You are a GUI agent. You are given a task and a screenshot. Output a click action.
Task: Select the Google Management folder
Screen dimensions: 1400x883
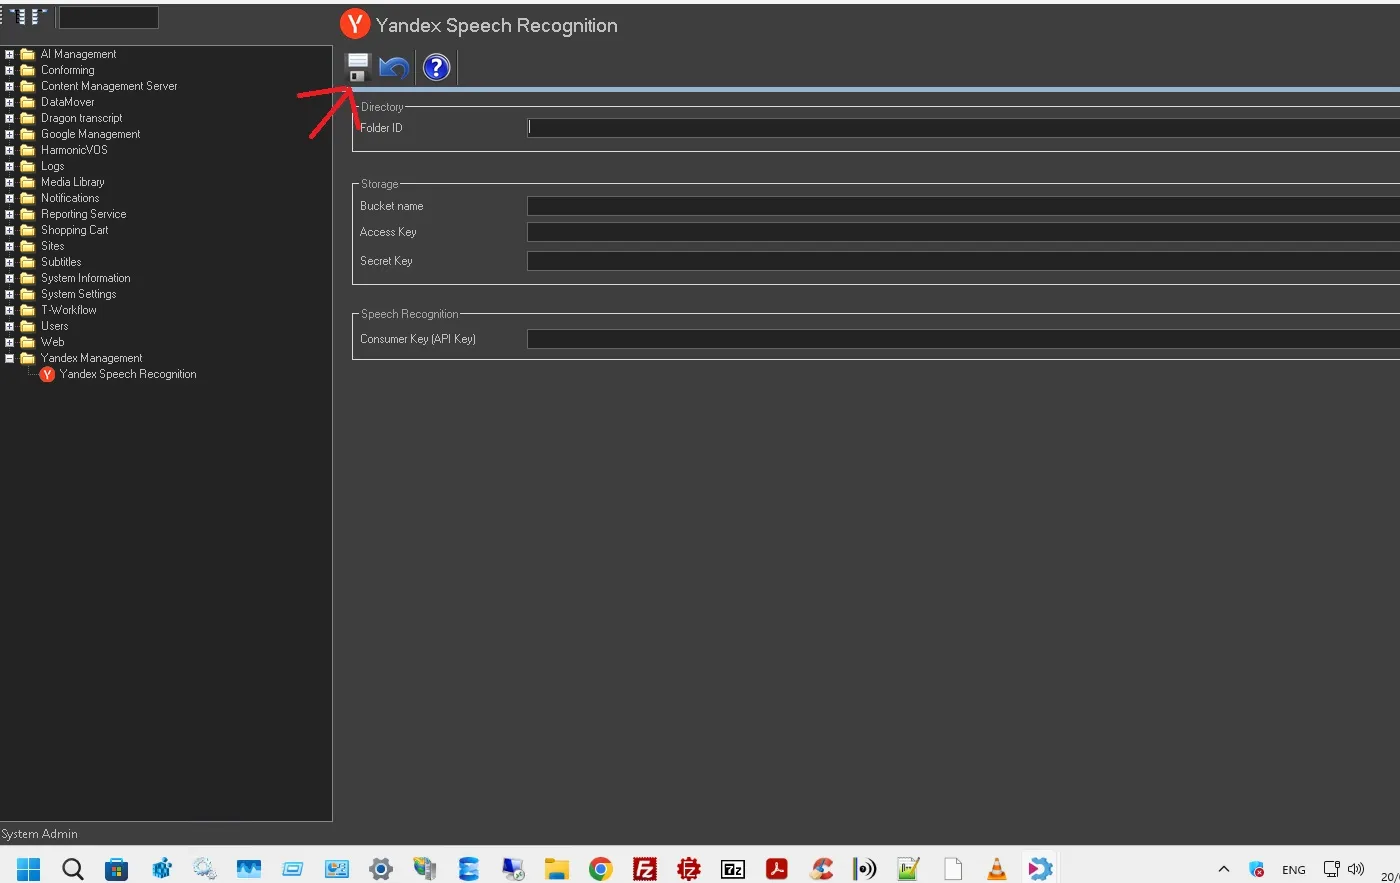[90, 134]
